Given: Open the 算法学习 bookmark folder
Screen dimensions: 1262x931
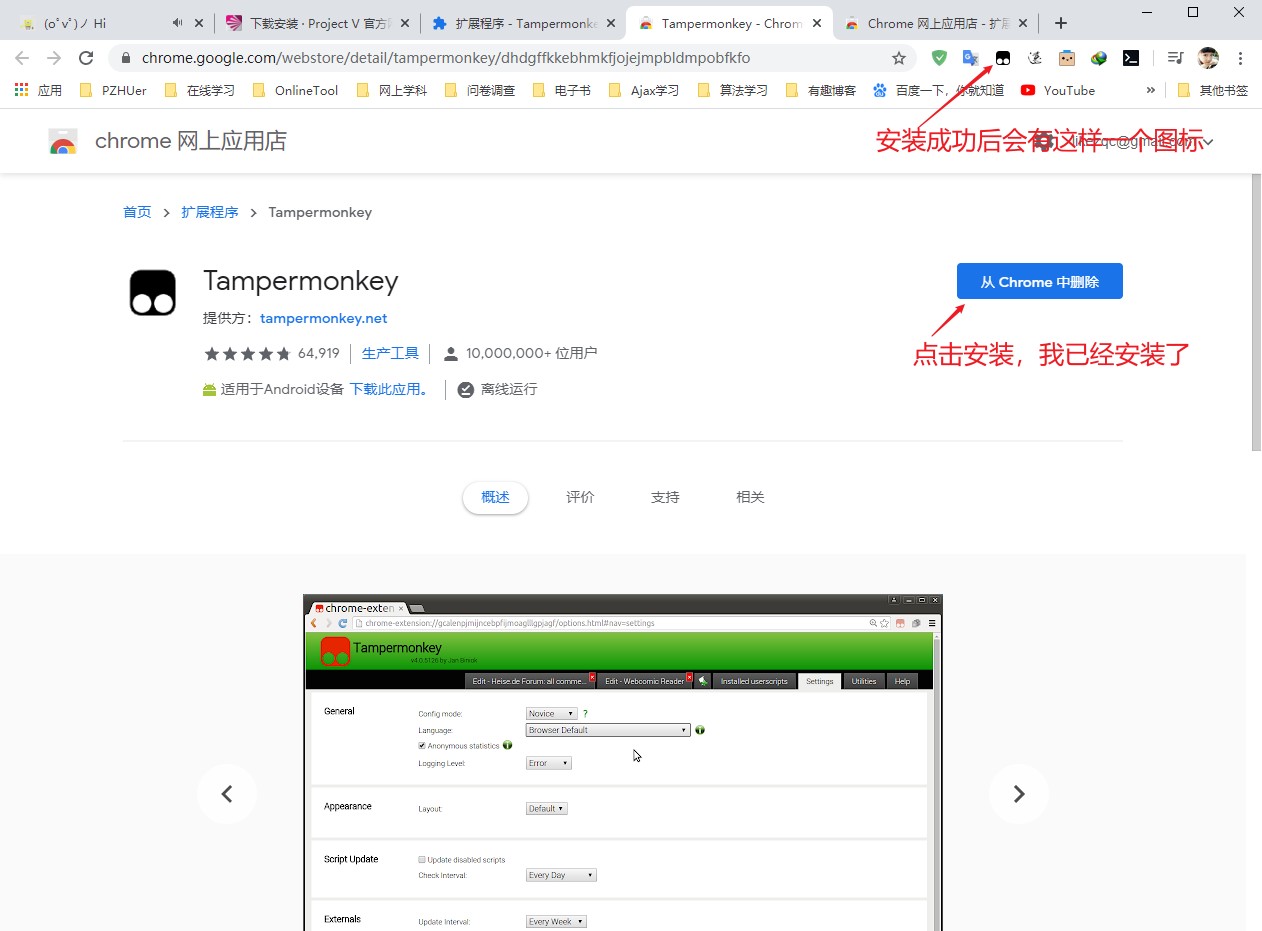Looking at the screenshot, I should click(732, 90).
